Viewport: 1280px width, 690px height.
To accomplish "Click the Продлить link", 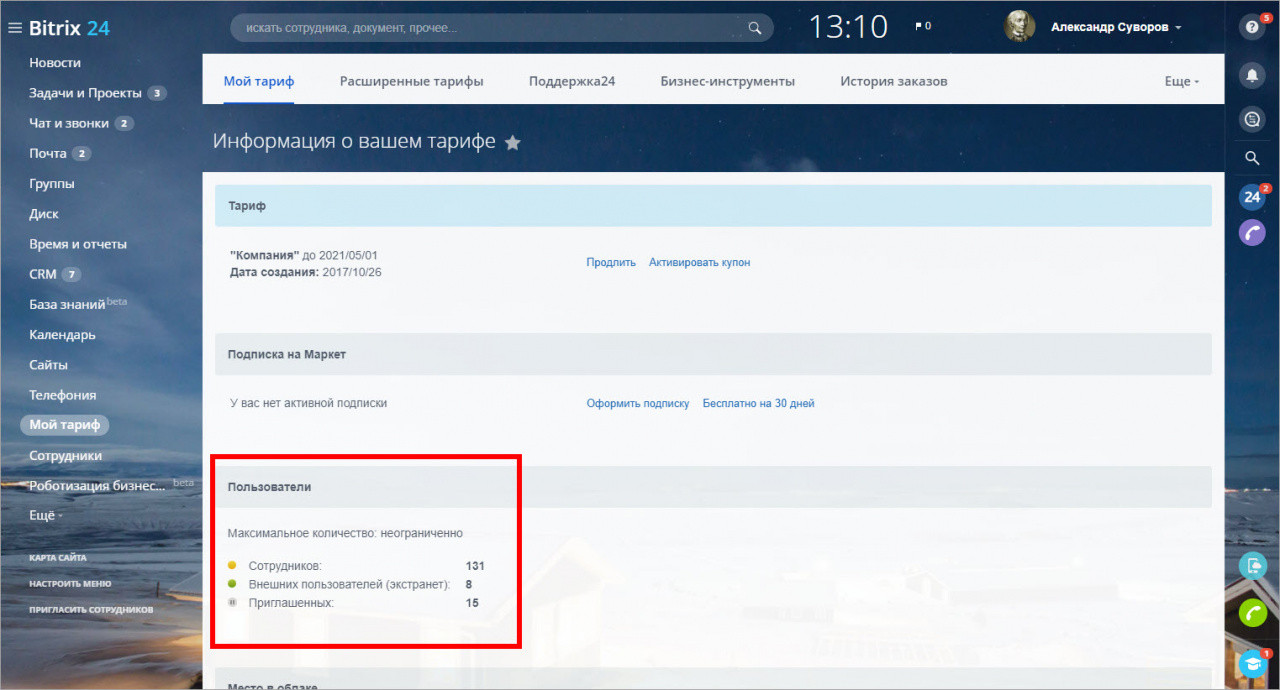I will click(611, 262).
